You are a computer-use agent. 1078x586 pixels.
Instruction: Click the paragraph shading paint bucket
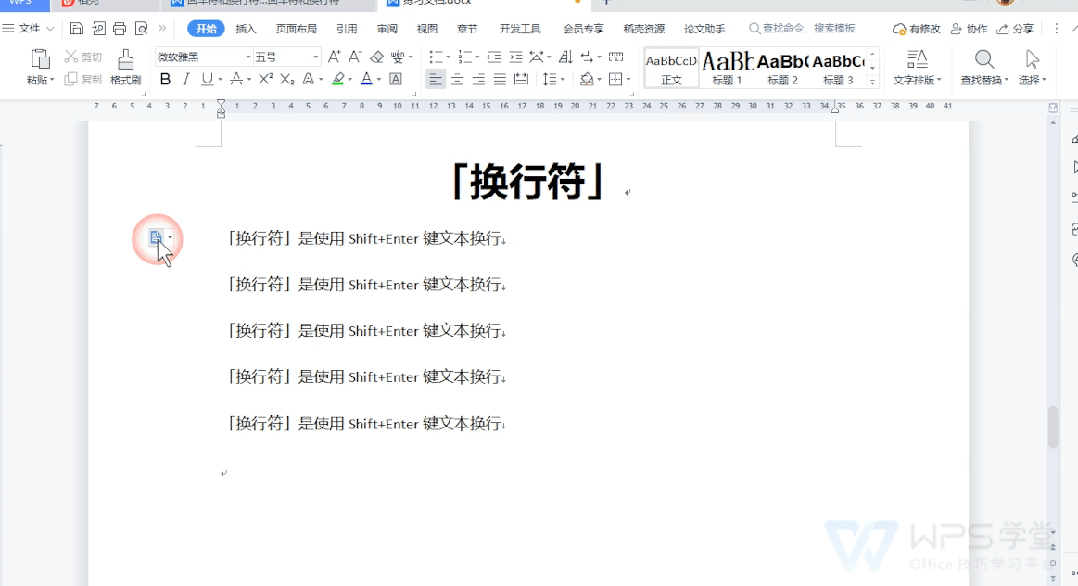(x=586, y=79)
